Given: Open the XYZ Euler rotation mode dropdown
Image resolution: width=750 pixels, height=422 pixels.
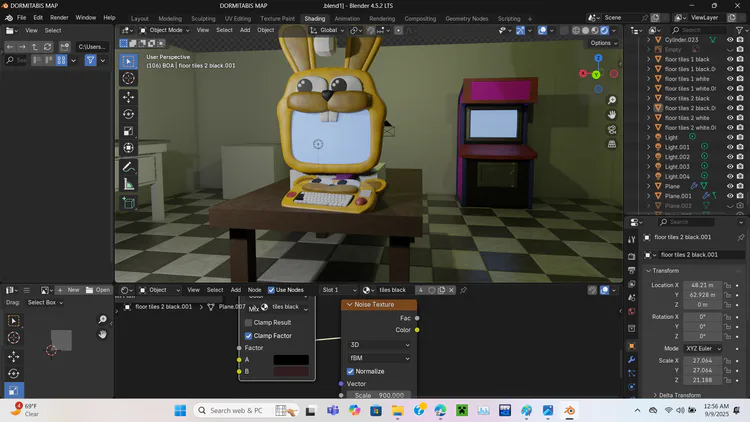Looking at the screenshot, I should [702, 348].
